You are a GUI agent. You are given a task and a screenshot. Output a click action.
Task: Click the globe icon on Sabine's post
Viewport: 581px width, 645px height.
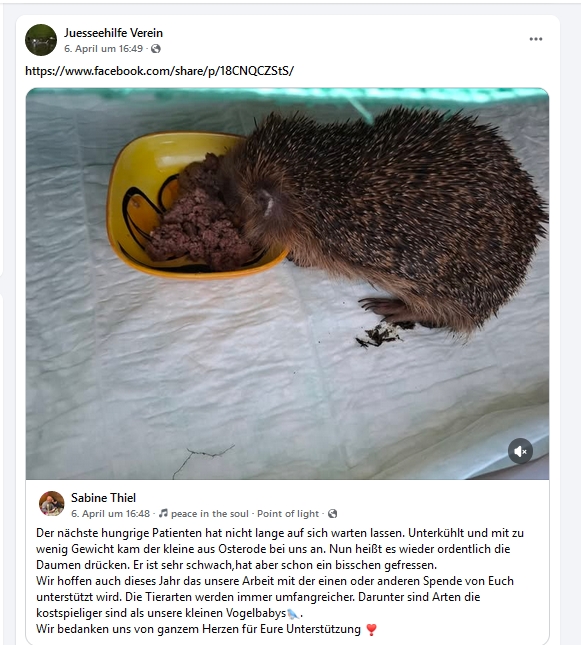[x=332, y=513]
